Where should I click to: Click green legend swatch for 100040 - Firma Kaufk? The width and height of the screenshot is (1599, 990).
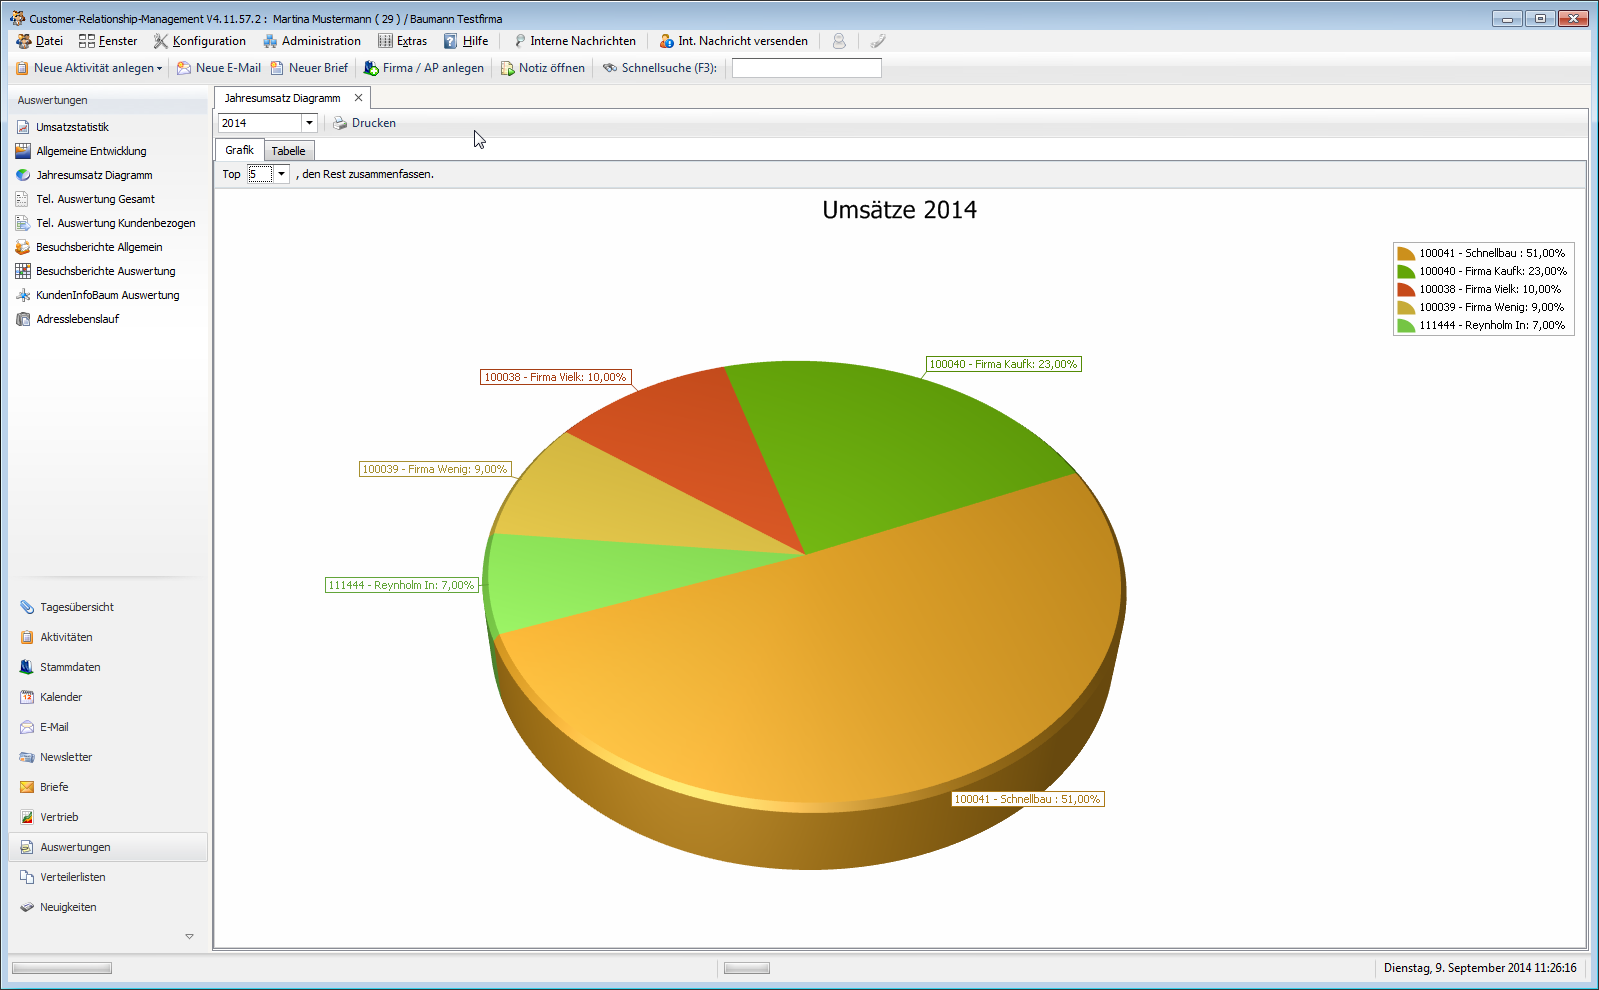tap(1406, 271)
